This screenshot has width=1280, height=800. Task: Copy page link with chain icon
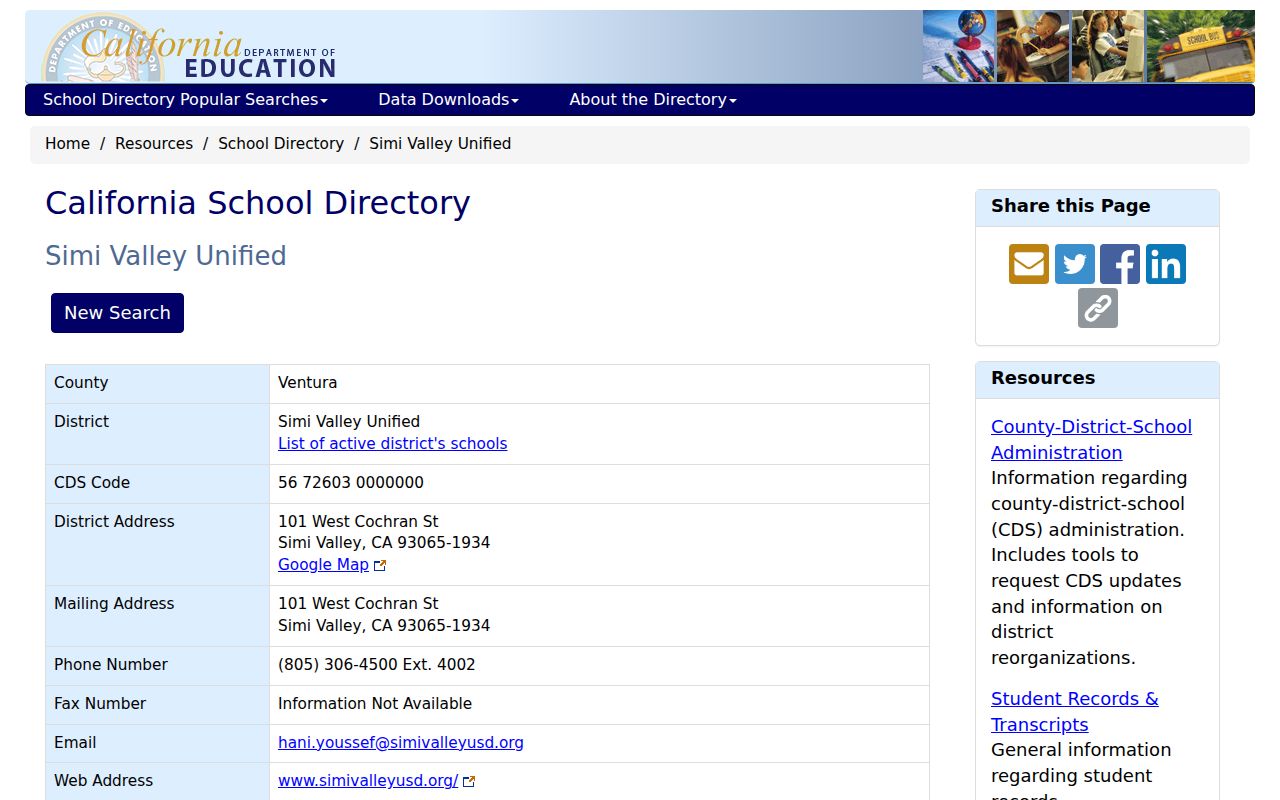click(1098, 308)
